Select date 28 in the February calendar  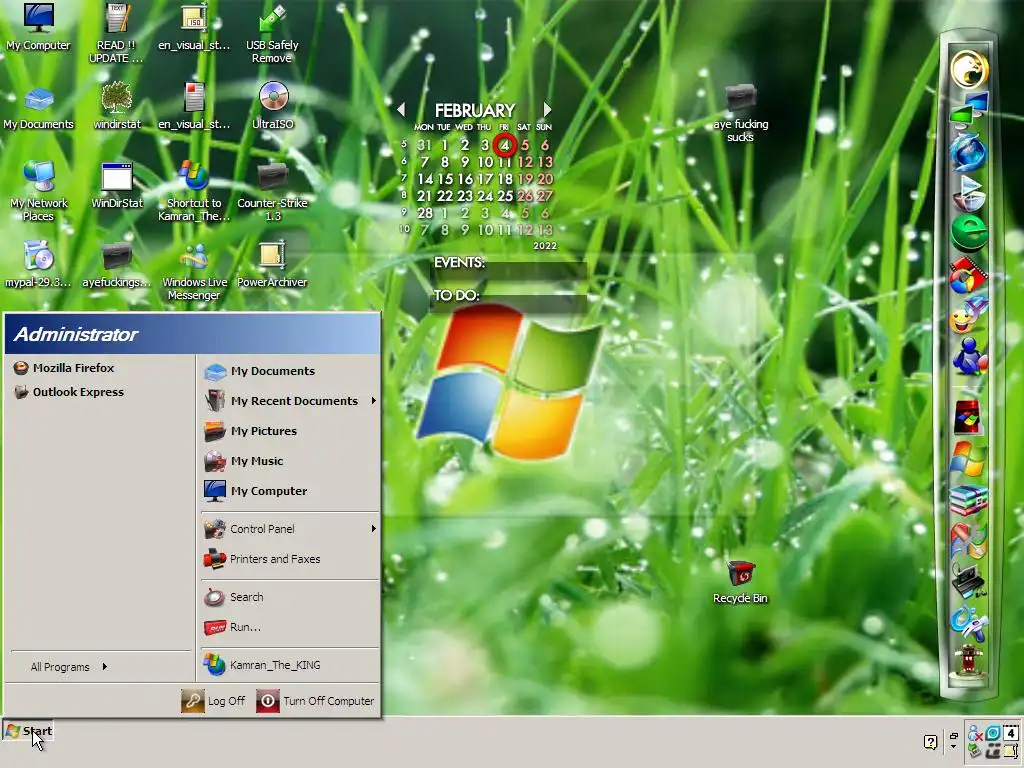425,213
